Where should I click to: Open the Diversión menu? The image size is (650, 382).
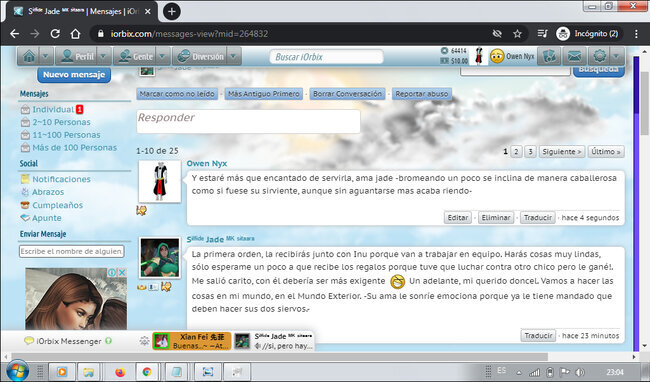(201, 56)
